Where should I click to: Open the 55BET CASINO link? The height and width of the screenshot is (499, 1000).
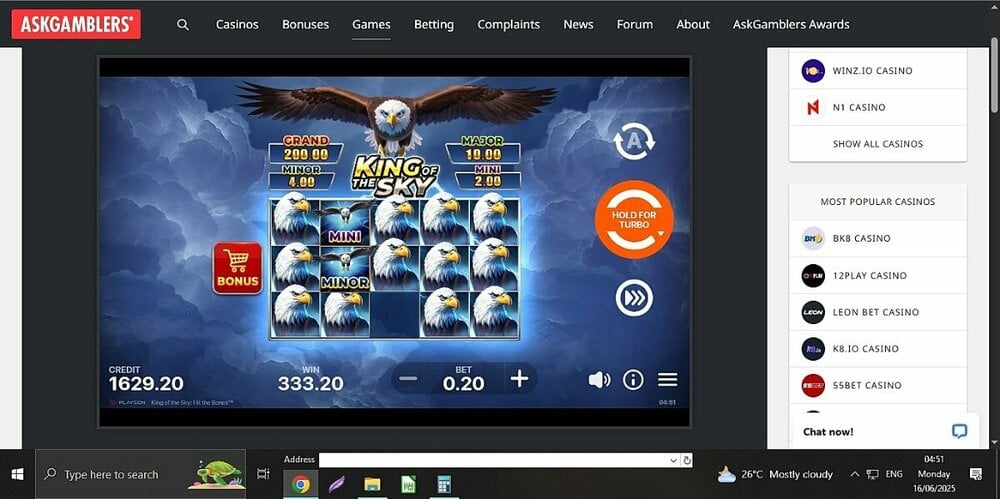(x=867, y=385)
